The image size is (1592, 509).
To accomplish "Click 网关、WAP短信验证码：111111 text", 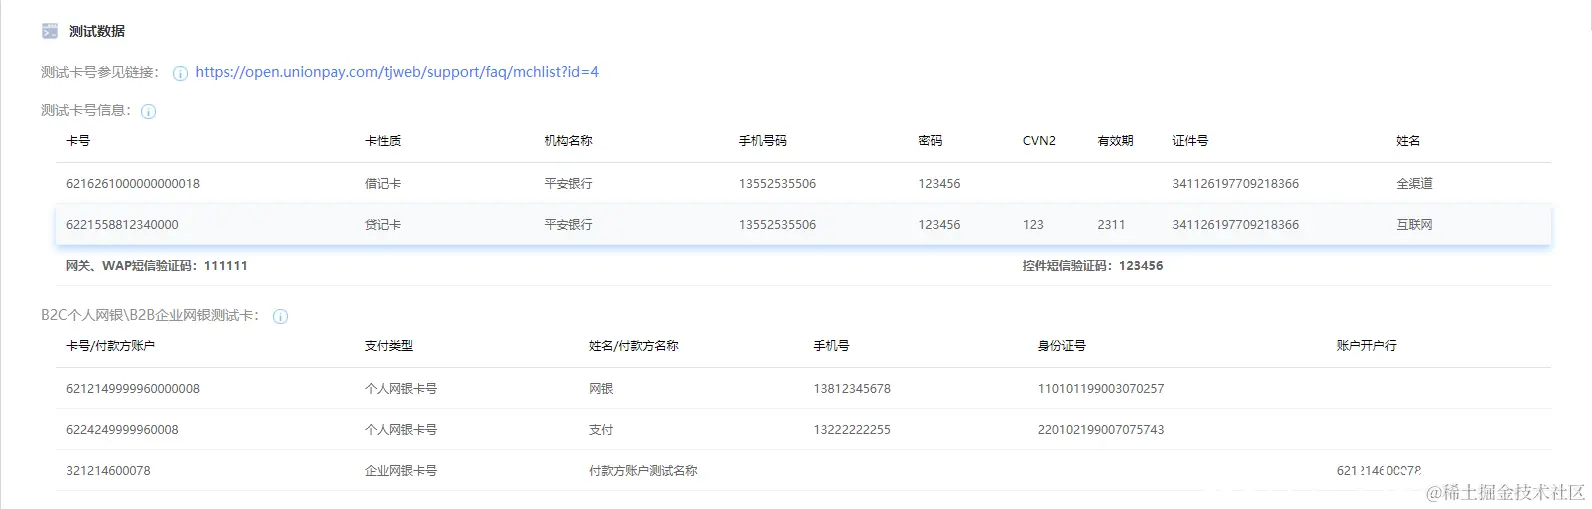I will (x=156, y=266).
